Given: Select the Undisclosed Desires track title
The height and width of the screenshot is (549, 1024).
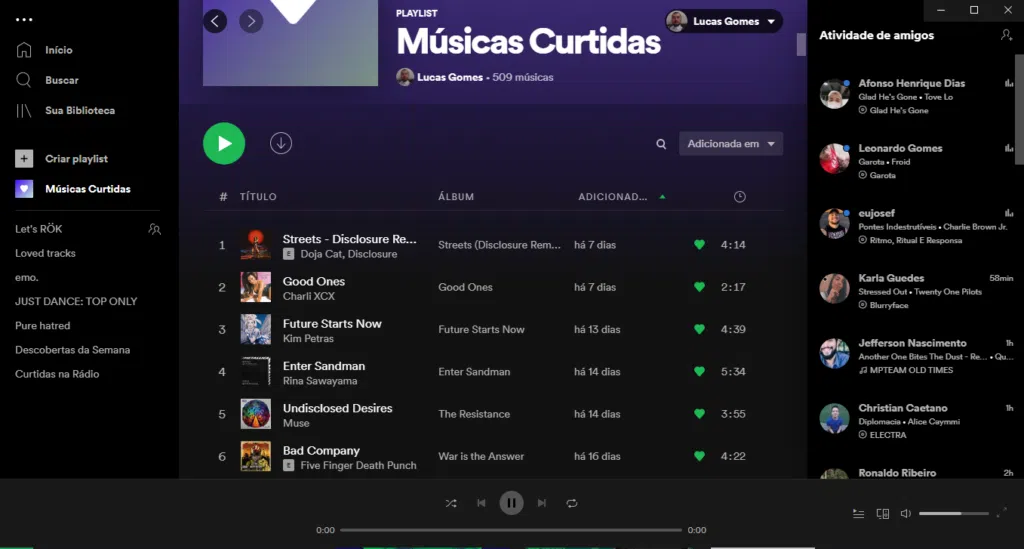Looking at the screenshot, I should (x=338, y=408).
